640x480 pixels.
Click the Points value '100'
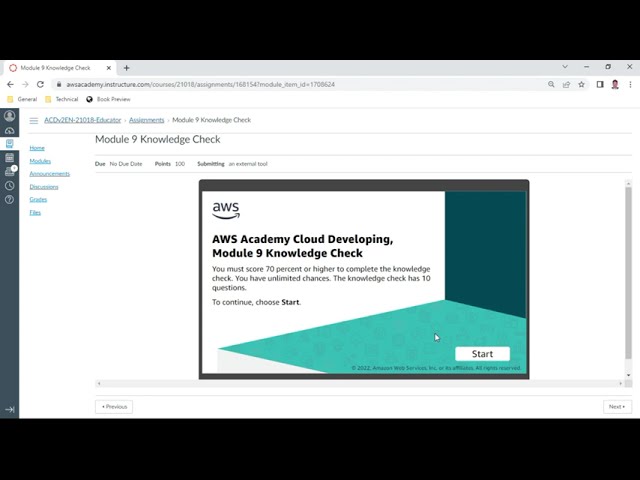click(180, 164)
